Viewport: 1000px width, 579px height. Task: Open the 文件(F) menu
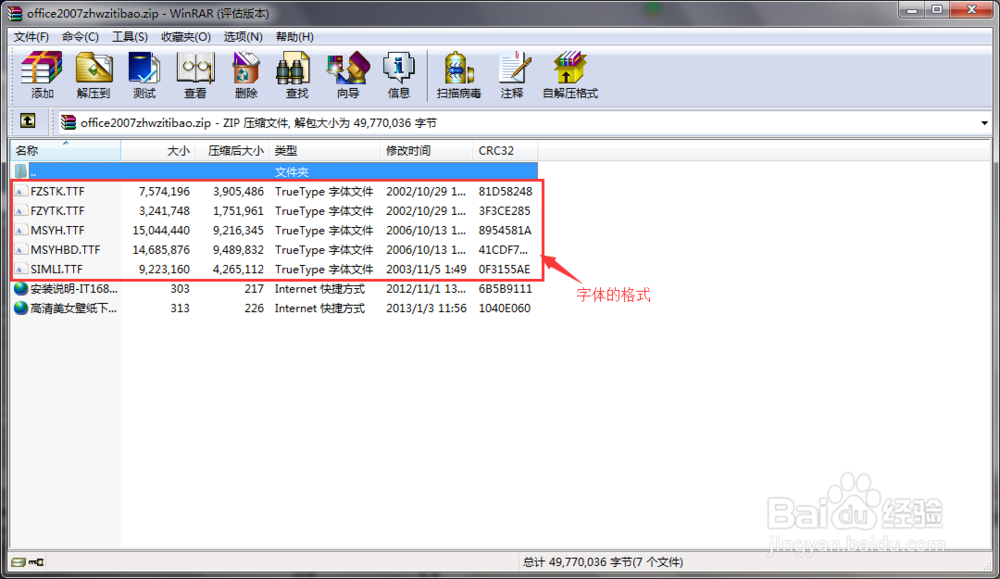pyautogui.click(x=31, y=37)
